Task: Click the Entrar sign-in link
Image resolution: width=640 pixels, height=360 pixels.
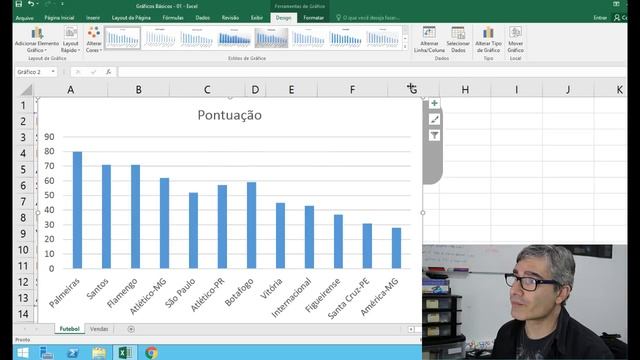Action: point(600,18)
